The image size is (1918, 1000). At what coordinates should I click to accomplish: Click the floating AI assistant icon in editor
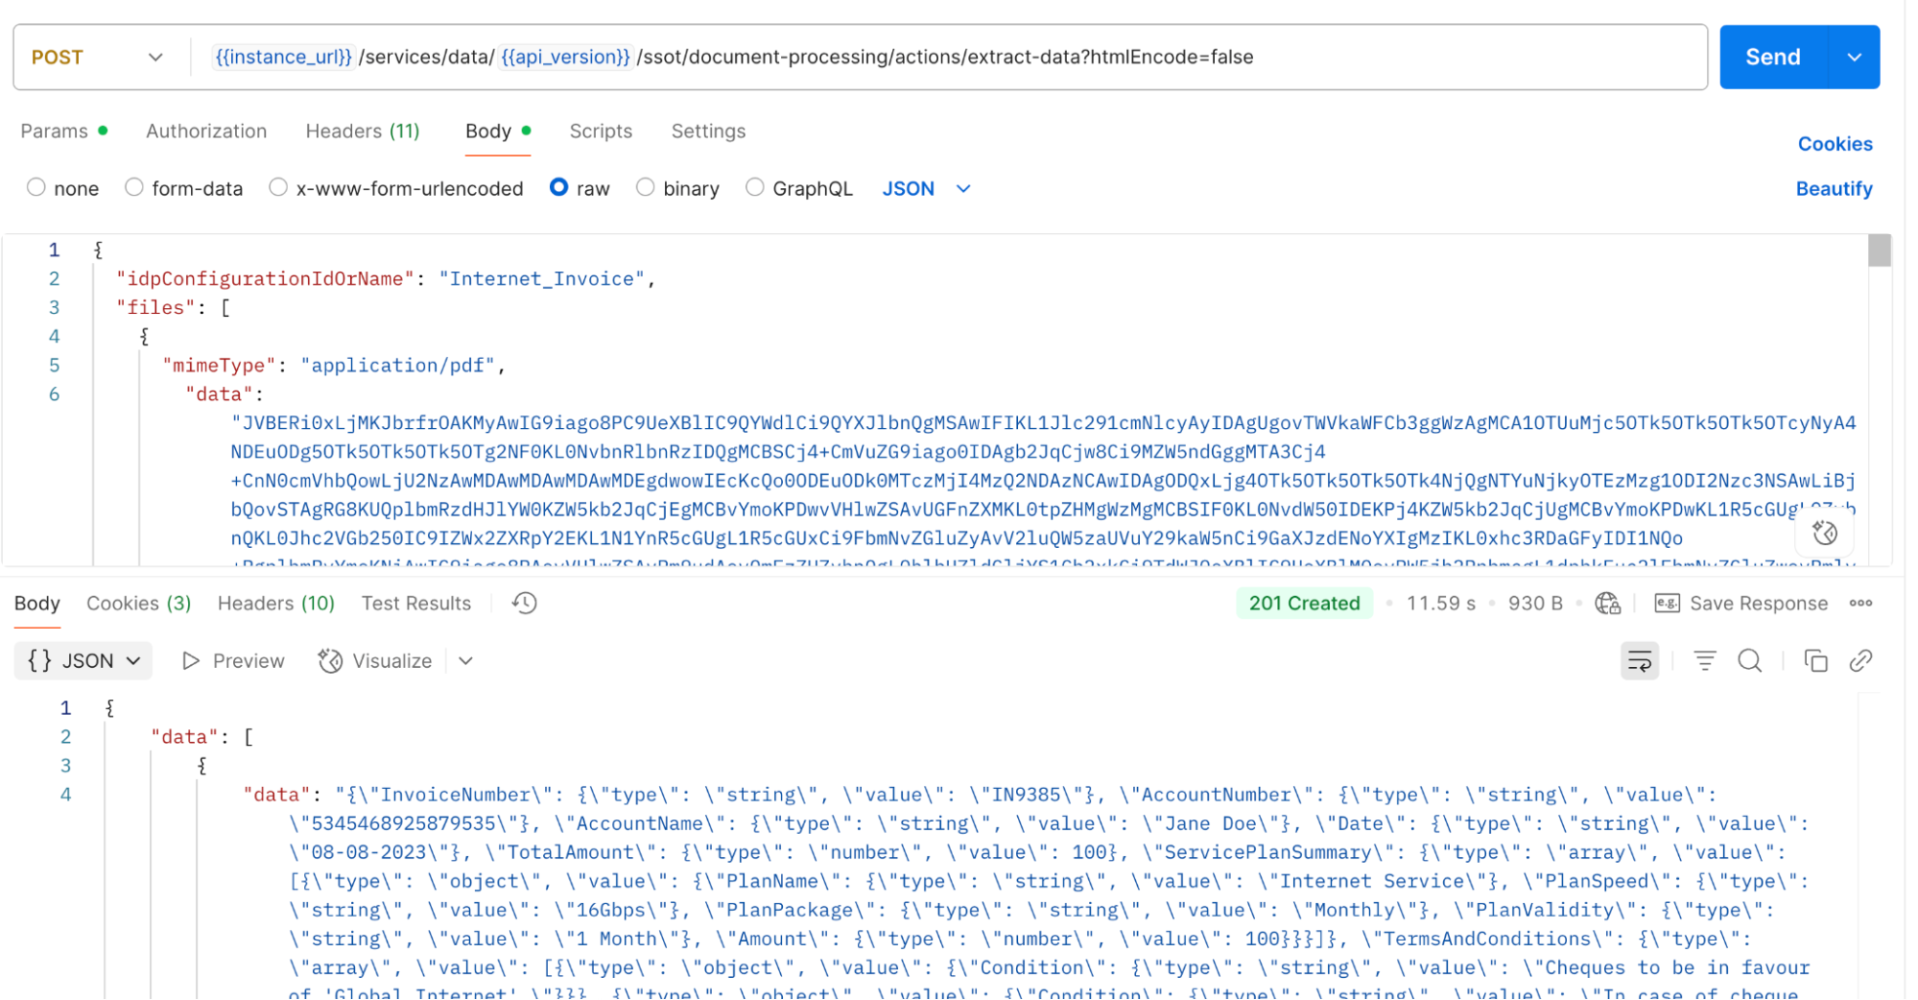1825,534
